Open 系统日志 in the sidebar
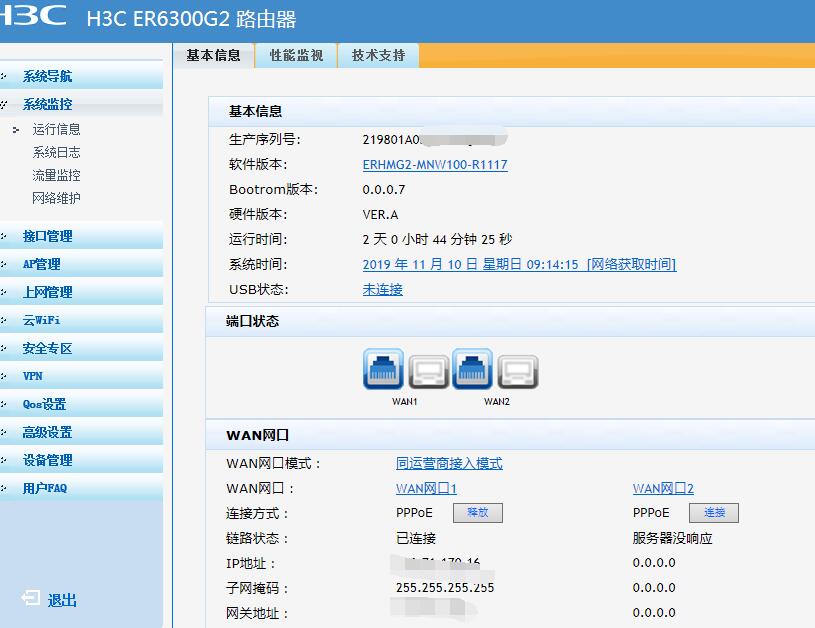 [x=56, y=152]
